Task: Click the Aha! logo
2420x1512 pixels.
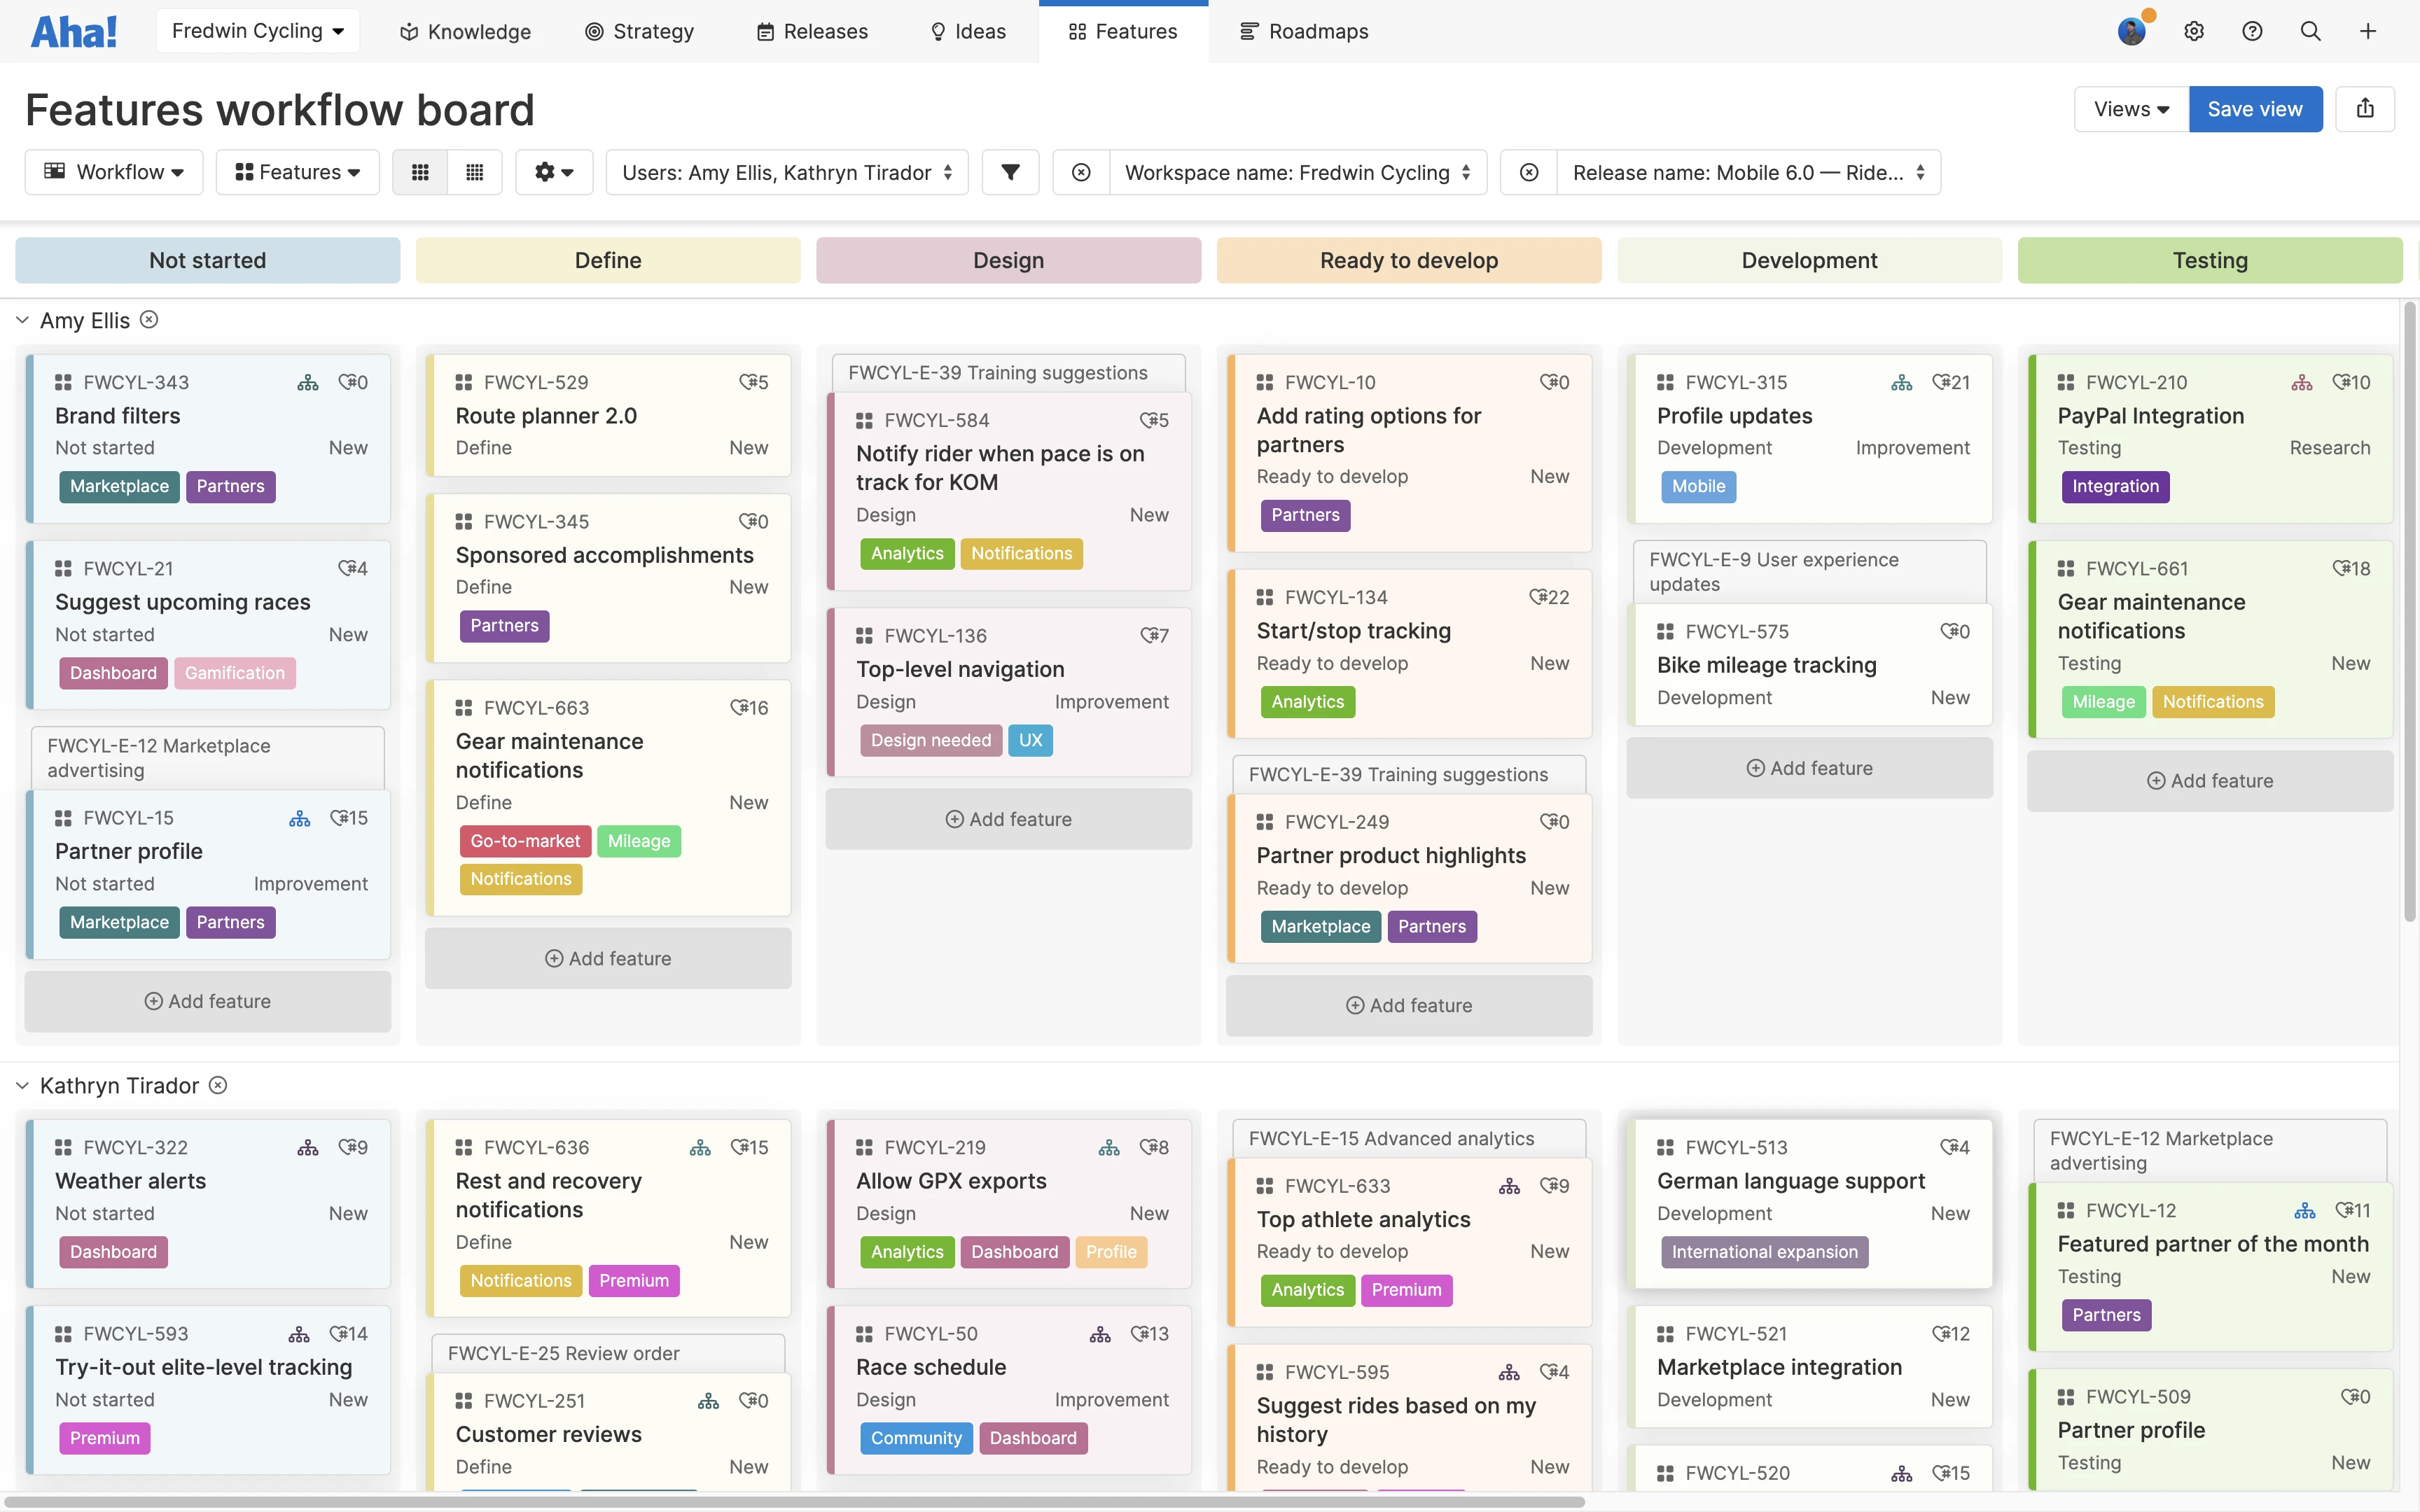Action: pyautogui.click(x=74, y=31)
